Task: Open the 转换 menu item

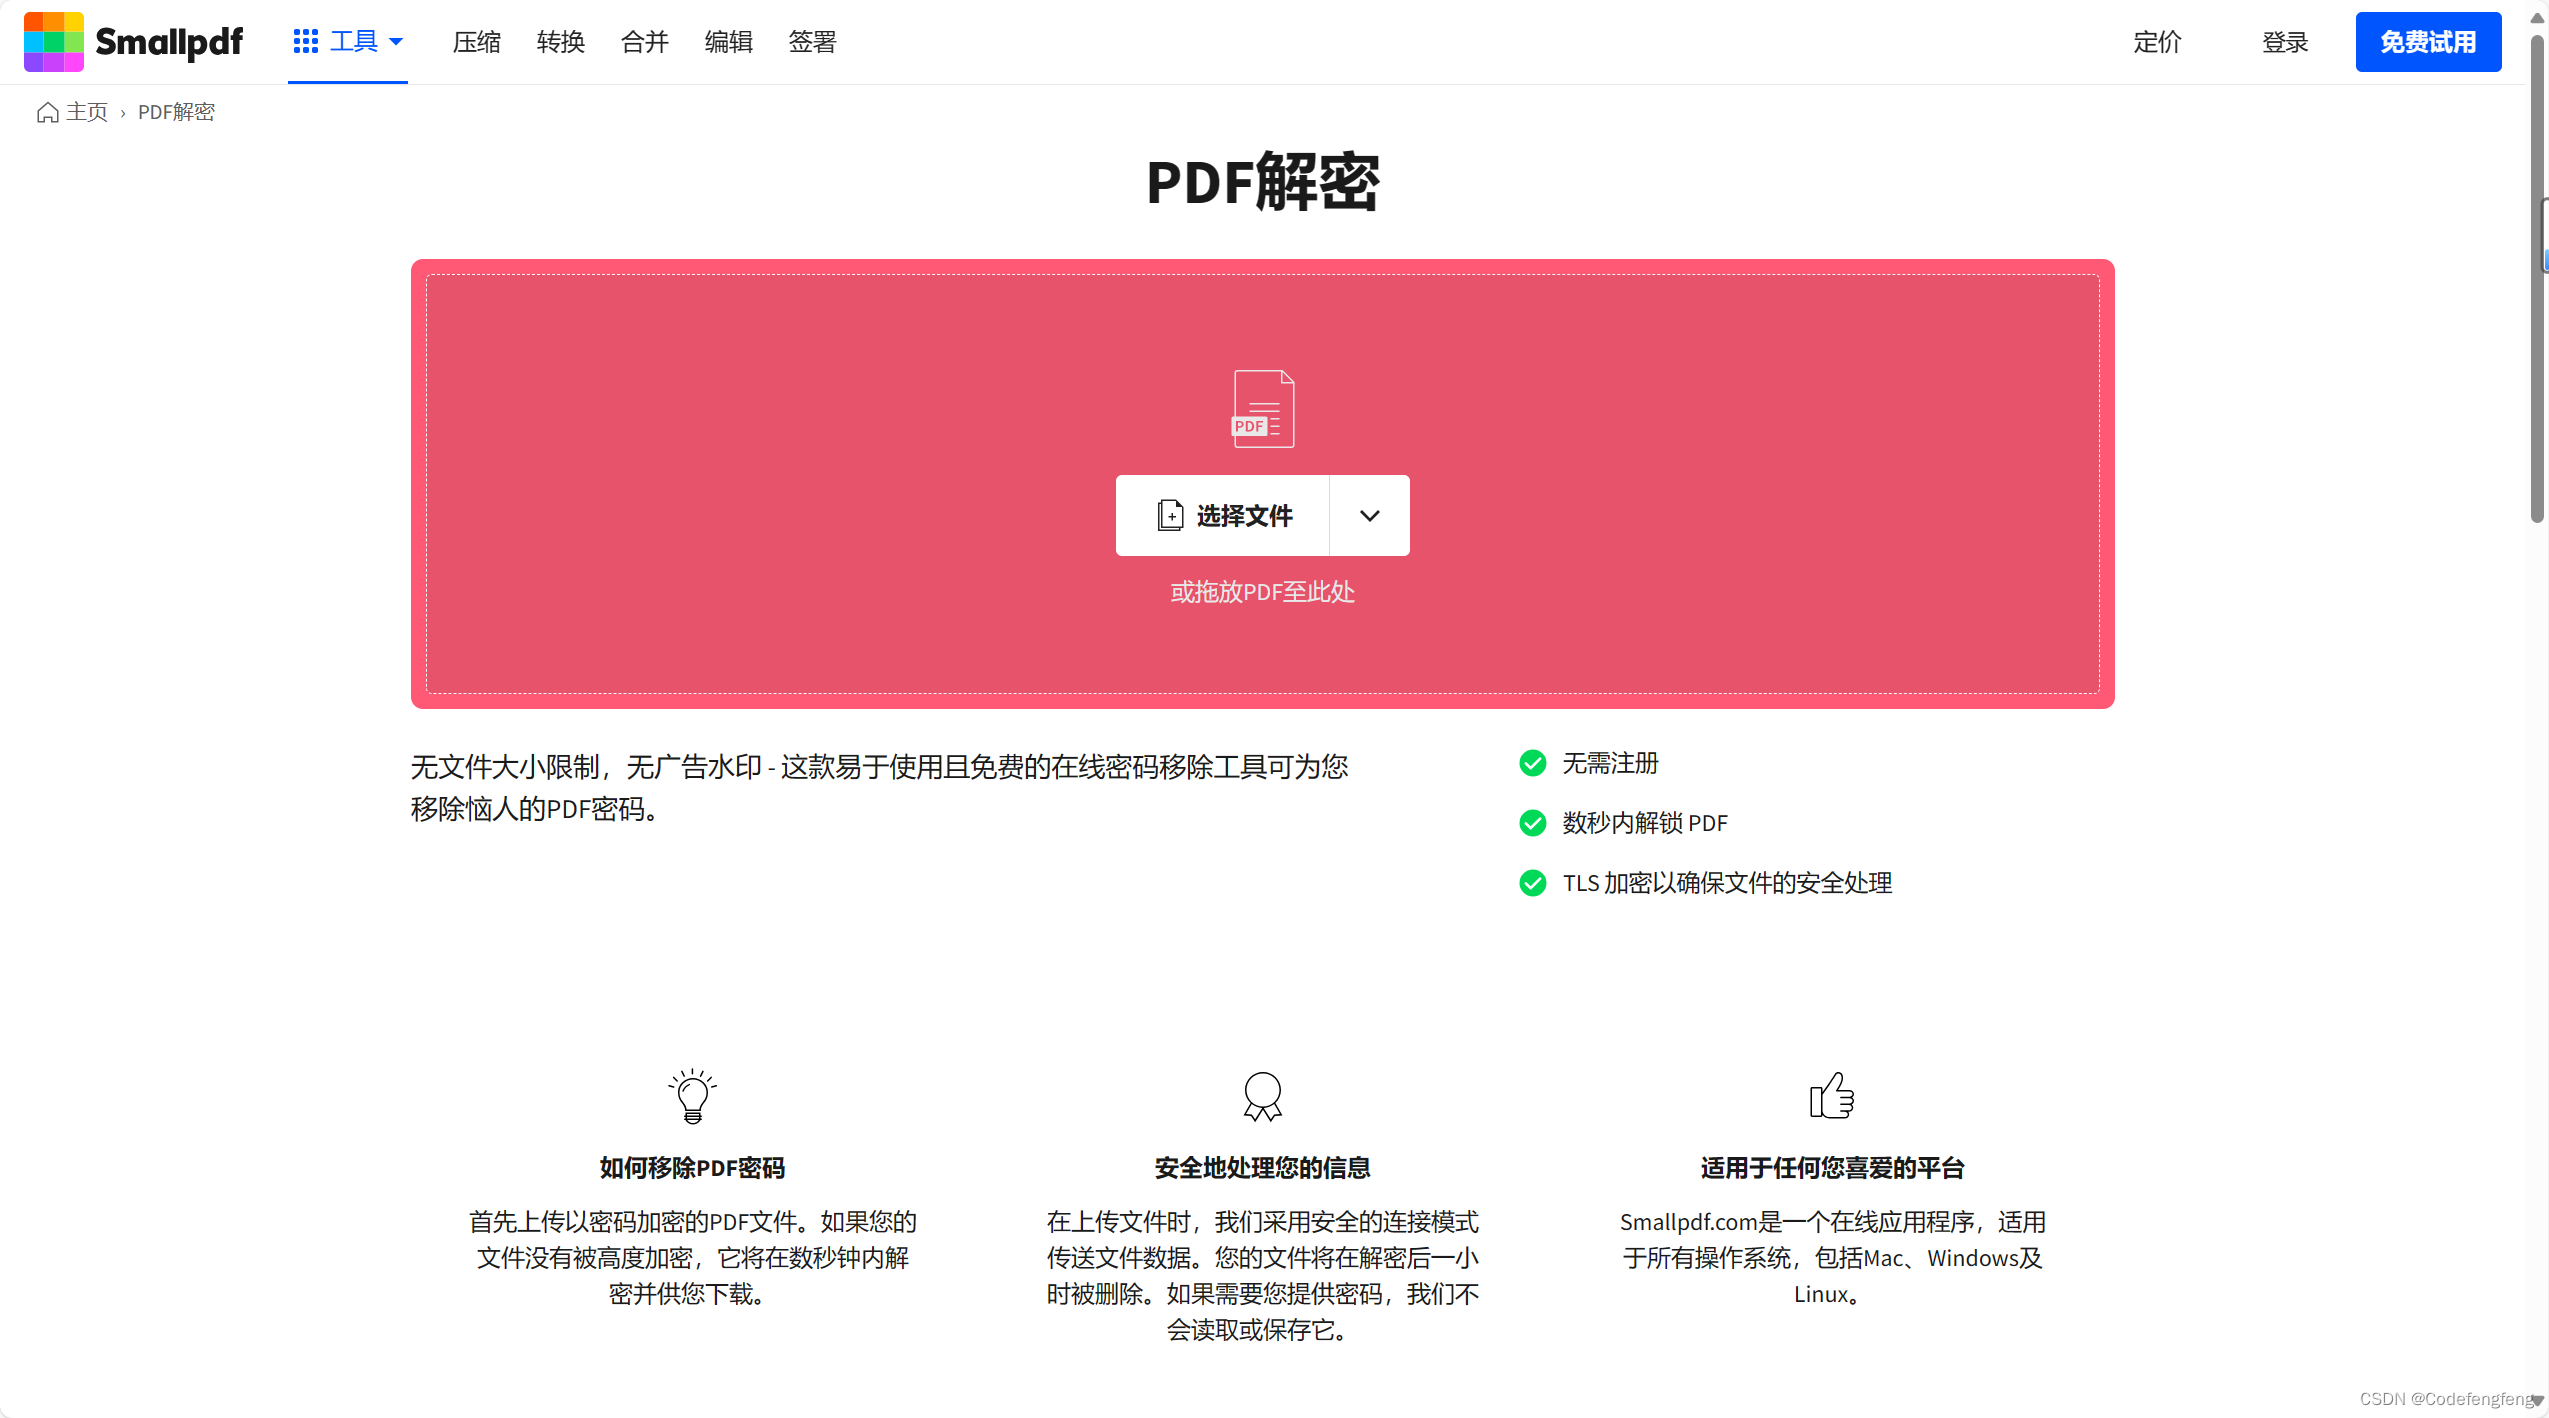Action: tap(560, 42)
